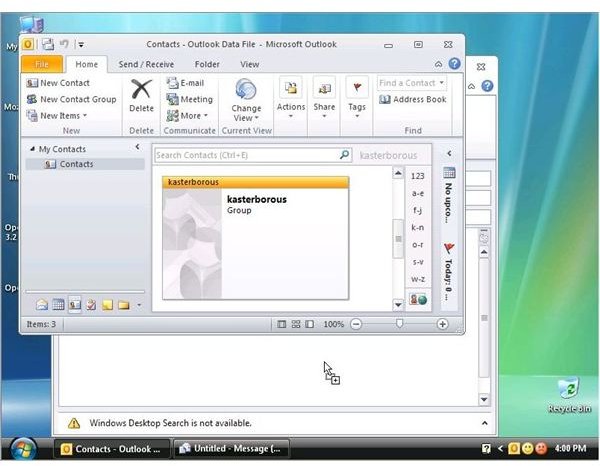The width and height of the screenshot is (600, 466).
Task: Minimize the navigation pane
Action: [137, 147]
